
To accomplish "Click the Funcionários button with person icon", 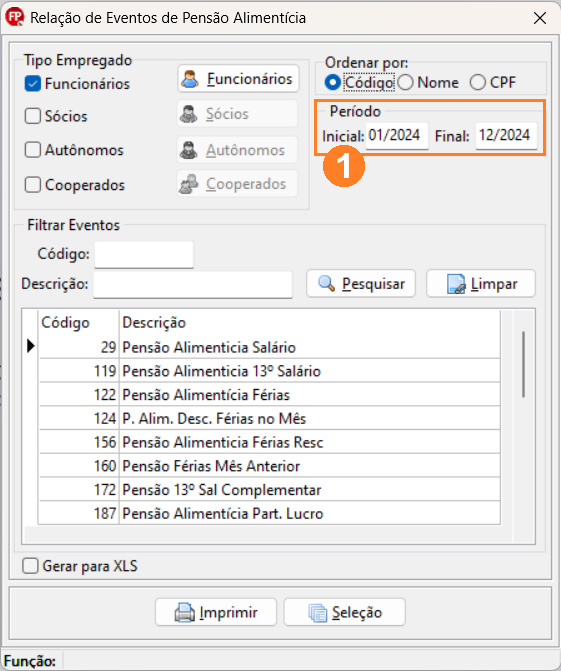I will [238, 79].
